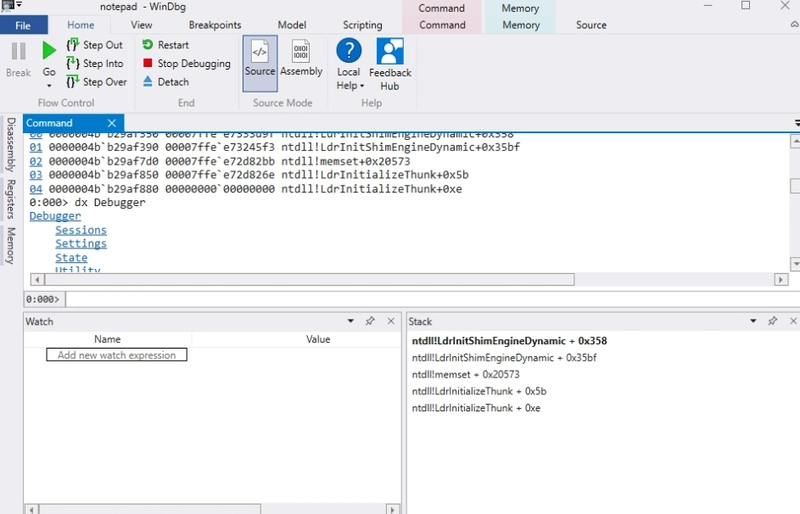Switch to the View ribbon tab
The height and width of the screenshot is (514, 800).
[x=141, y=25]
